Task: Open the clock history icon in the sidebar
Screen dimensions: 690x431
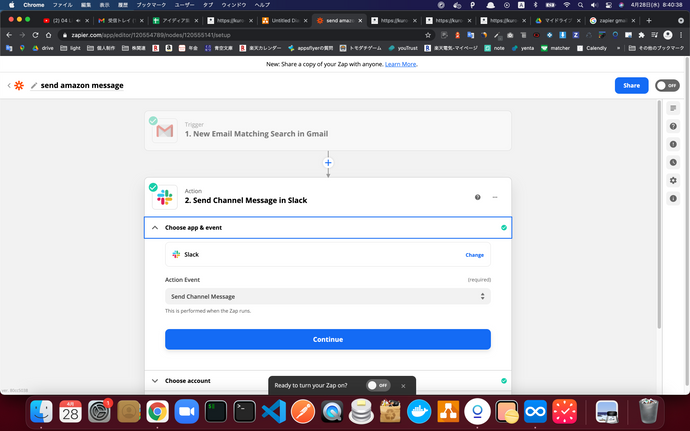Action: click(x=673, y=162)
